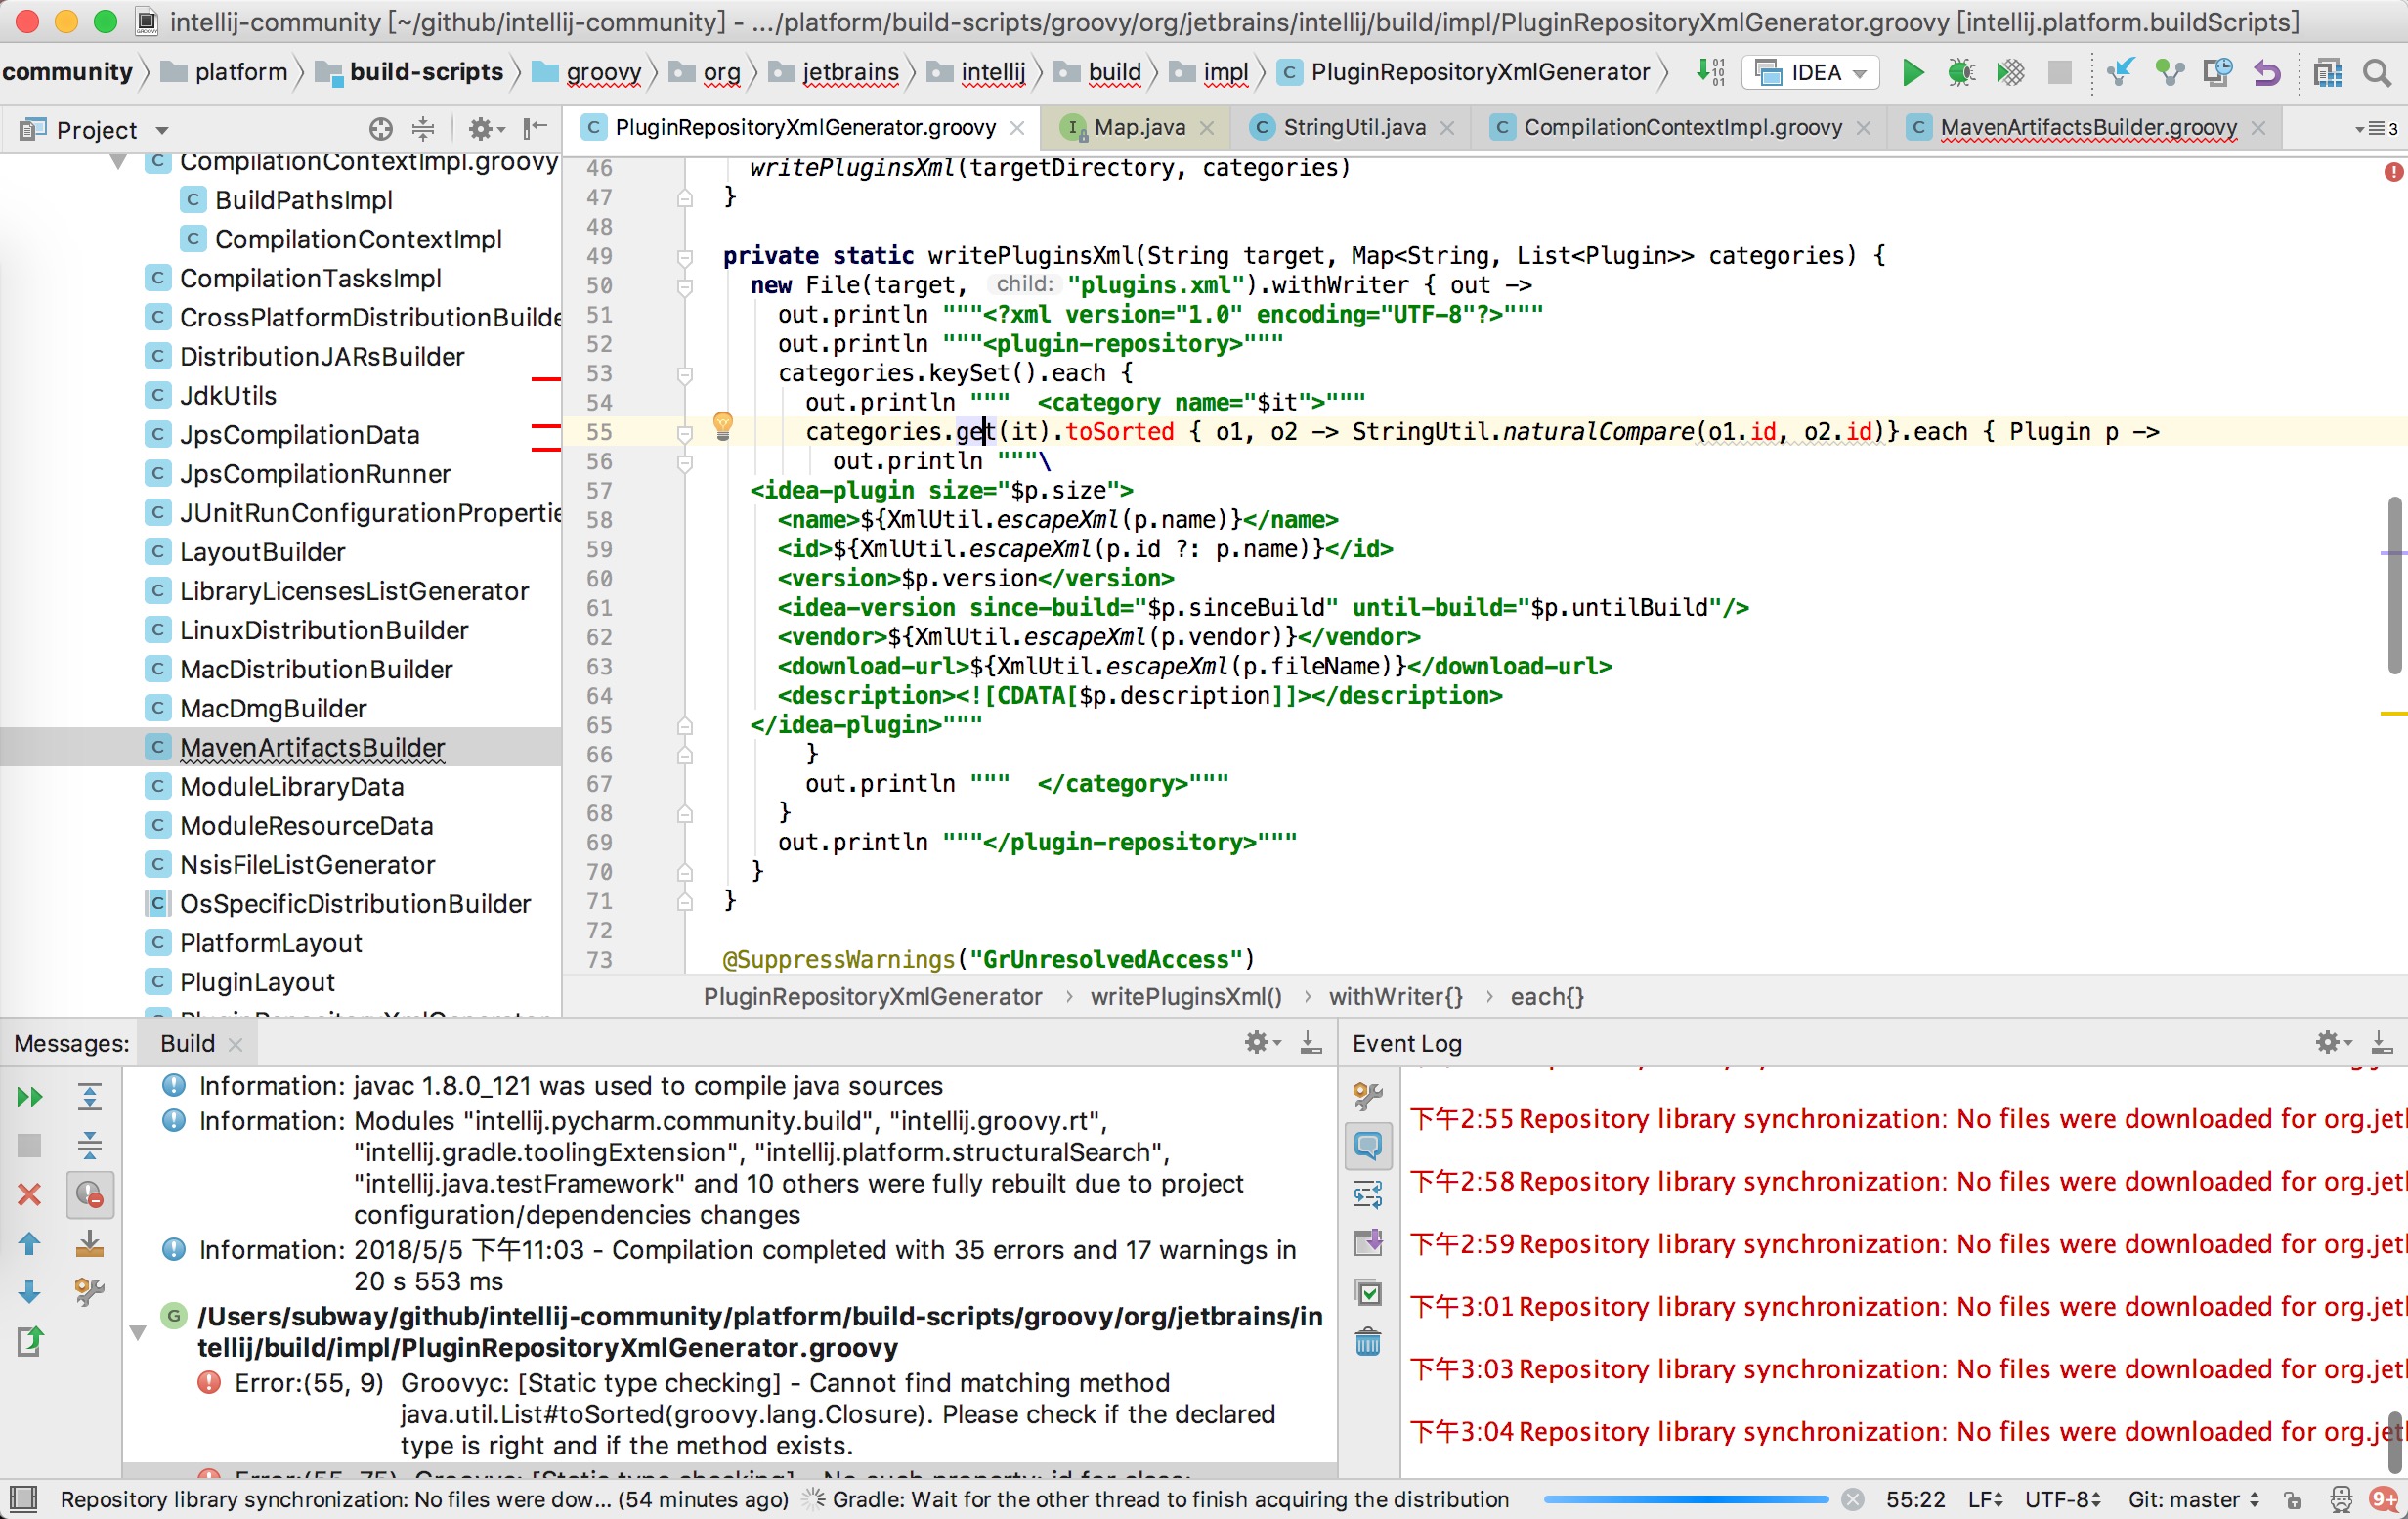Toggle the mark all as read checkbox icon
2408x1519 pixels.
click(x=1368, y=1292)
